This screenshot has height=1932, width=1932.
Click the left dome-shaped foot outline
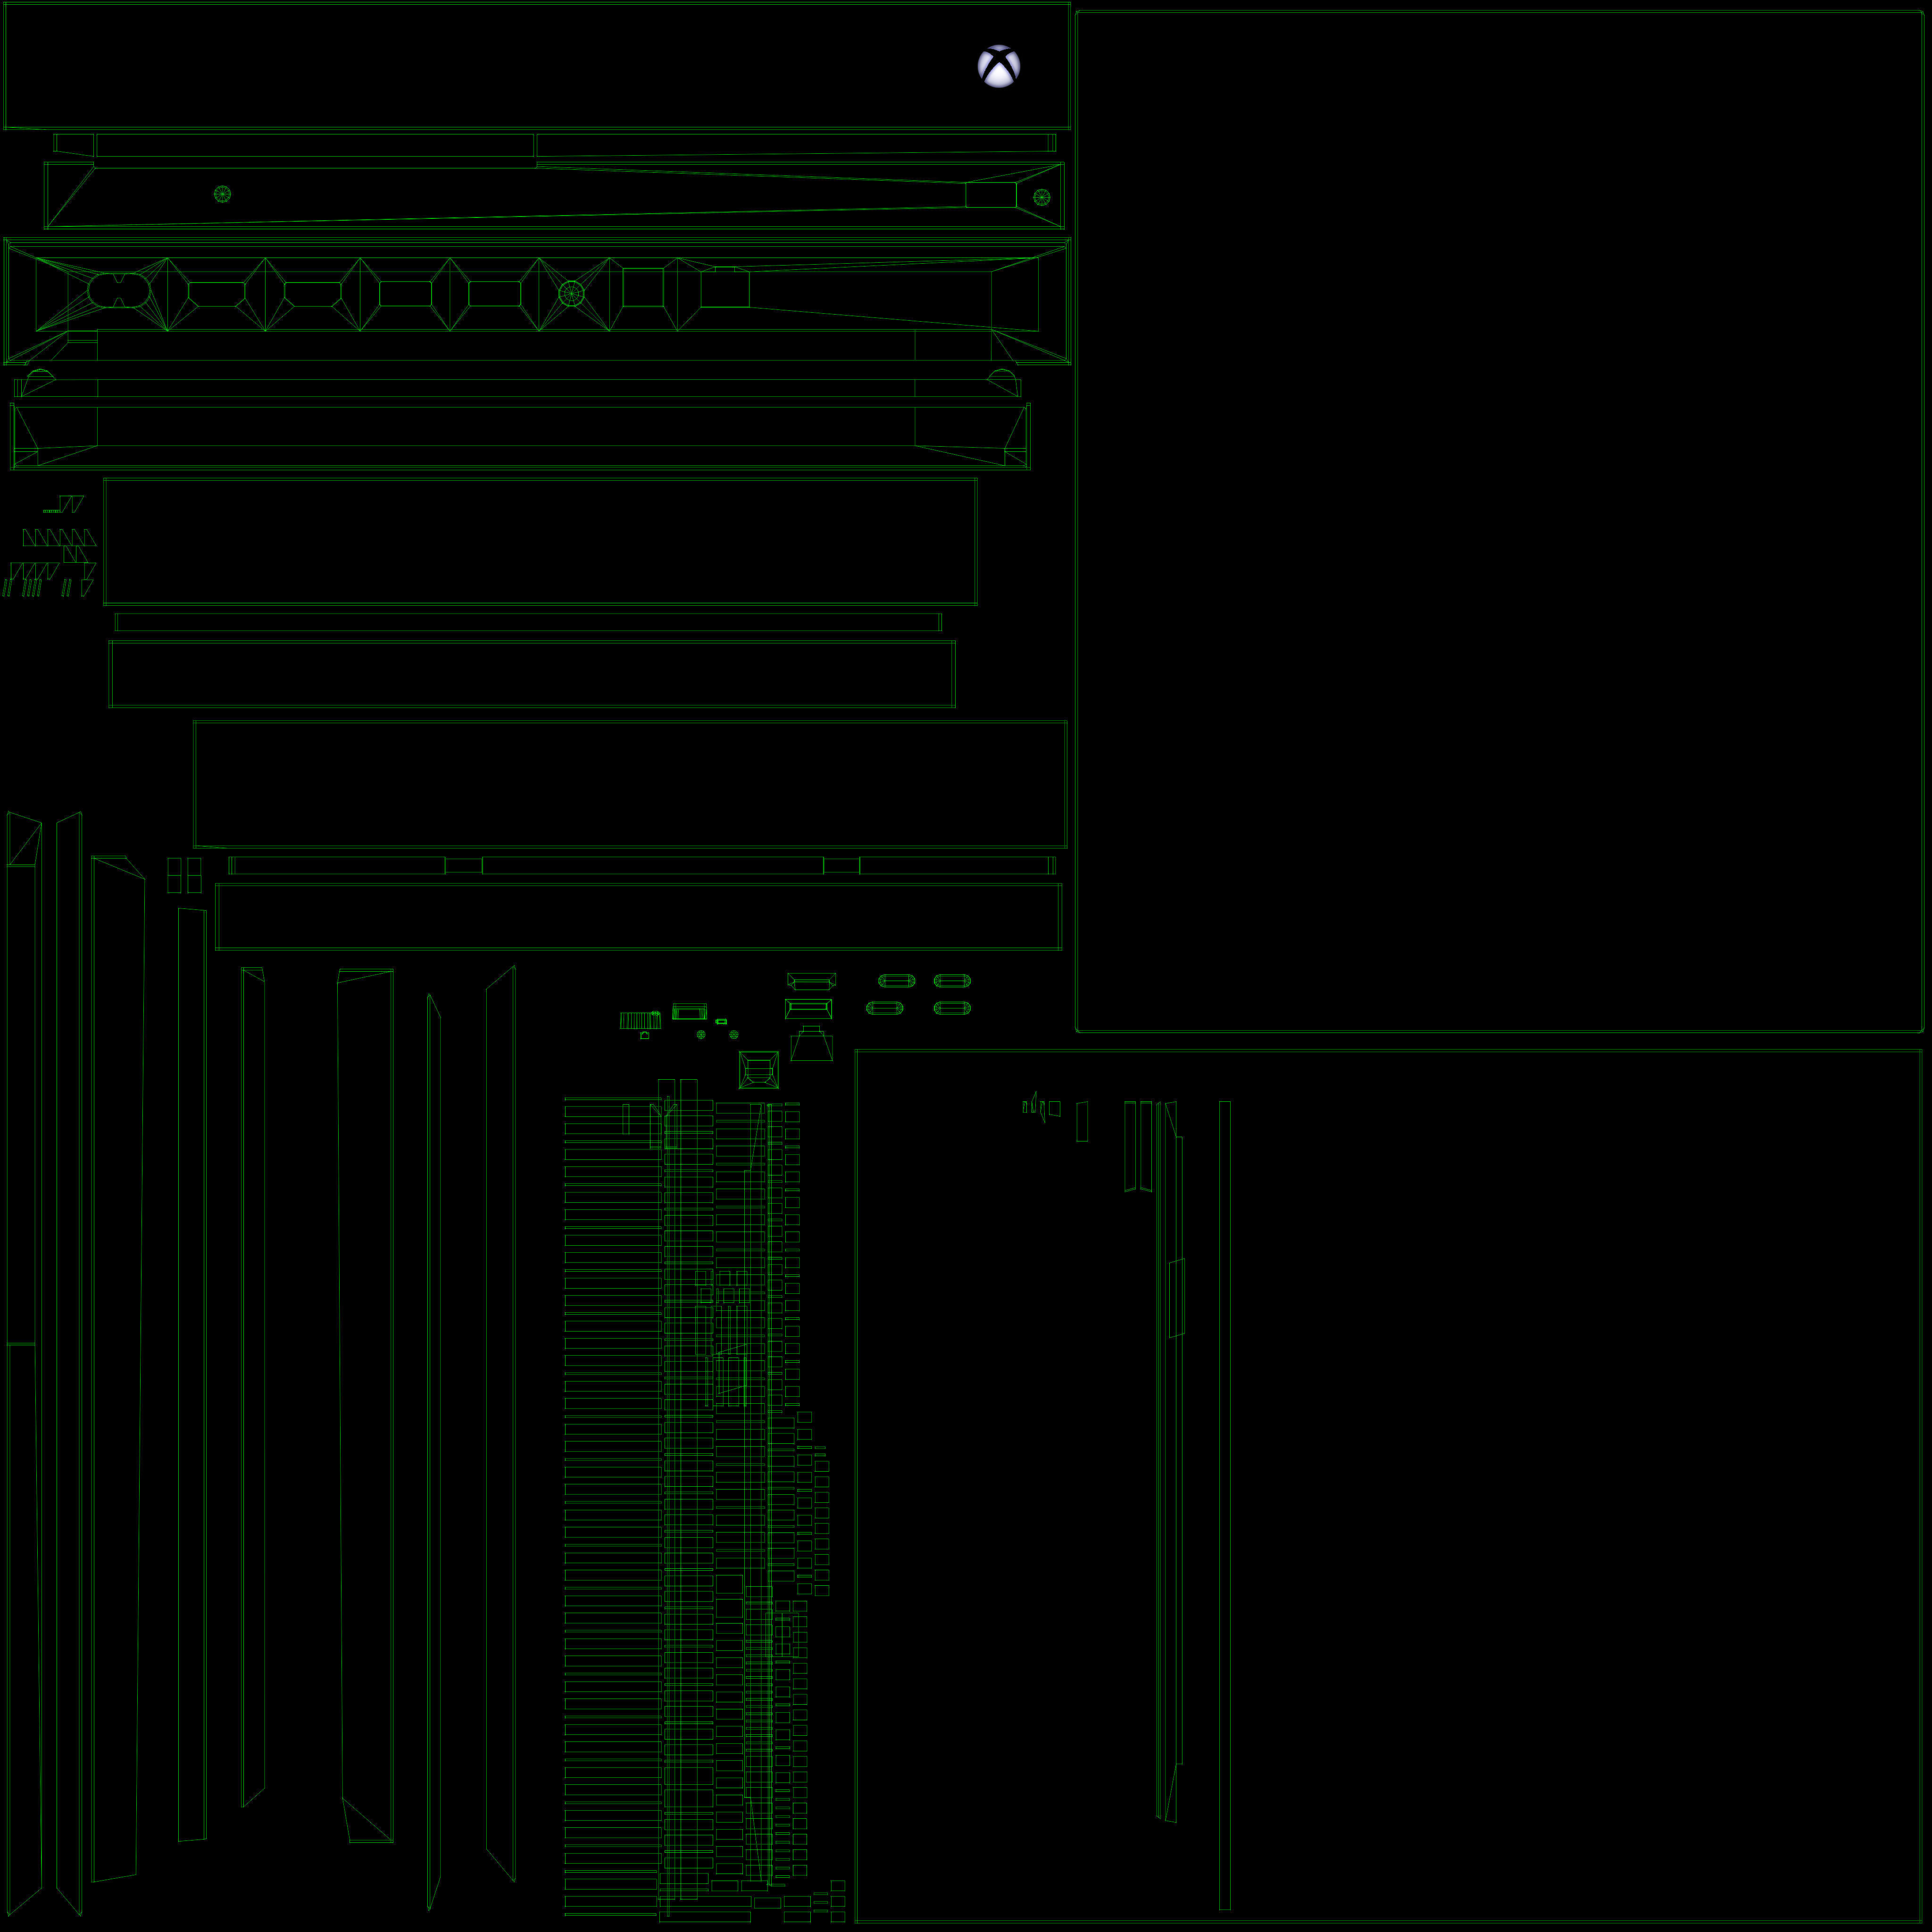(x=39, y=375)
